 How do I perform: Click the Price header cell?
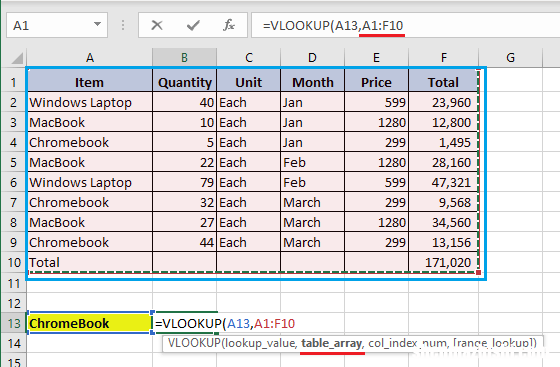(376, 82)
